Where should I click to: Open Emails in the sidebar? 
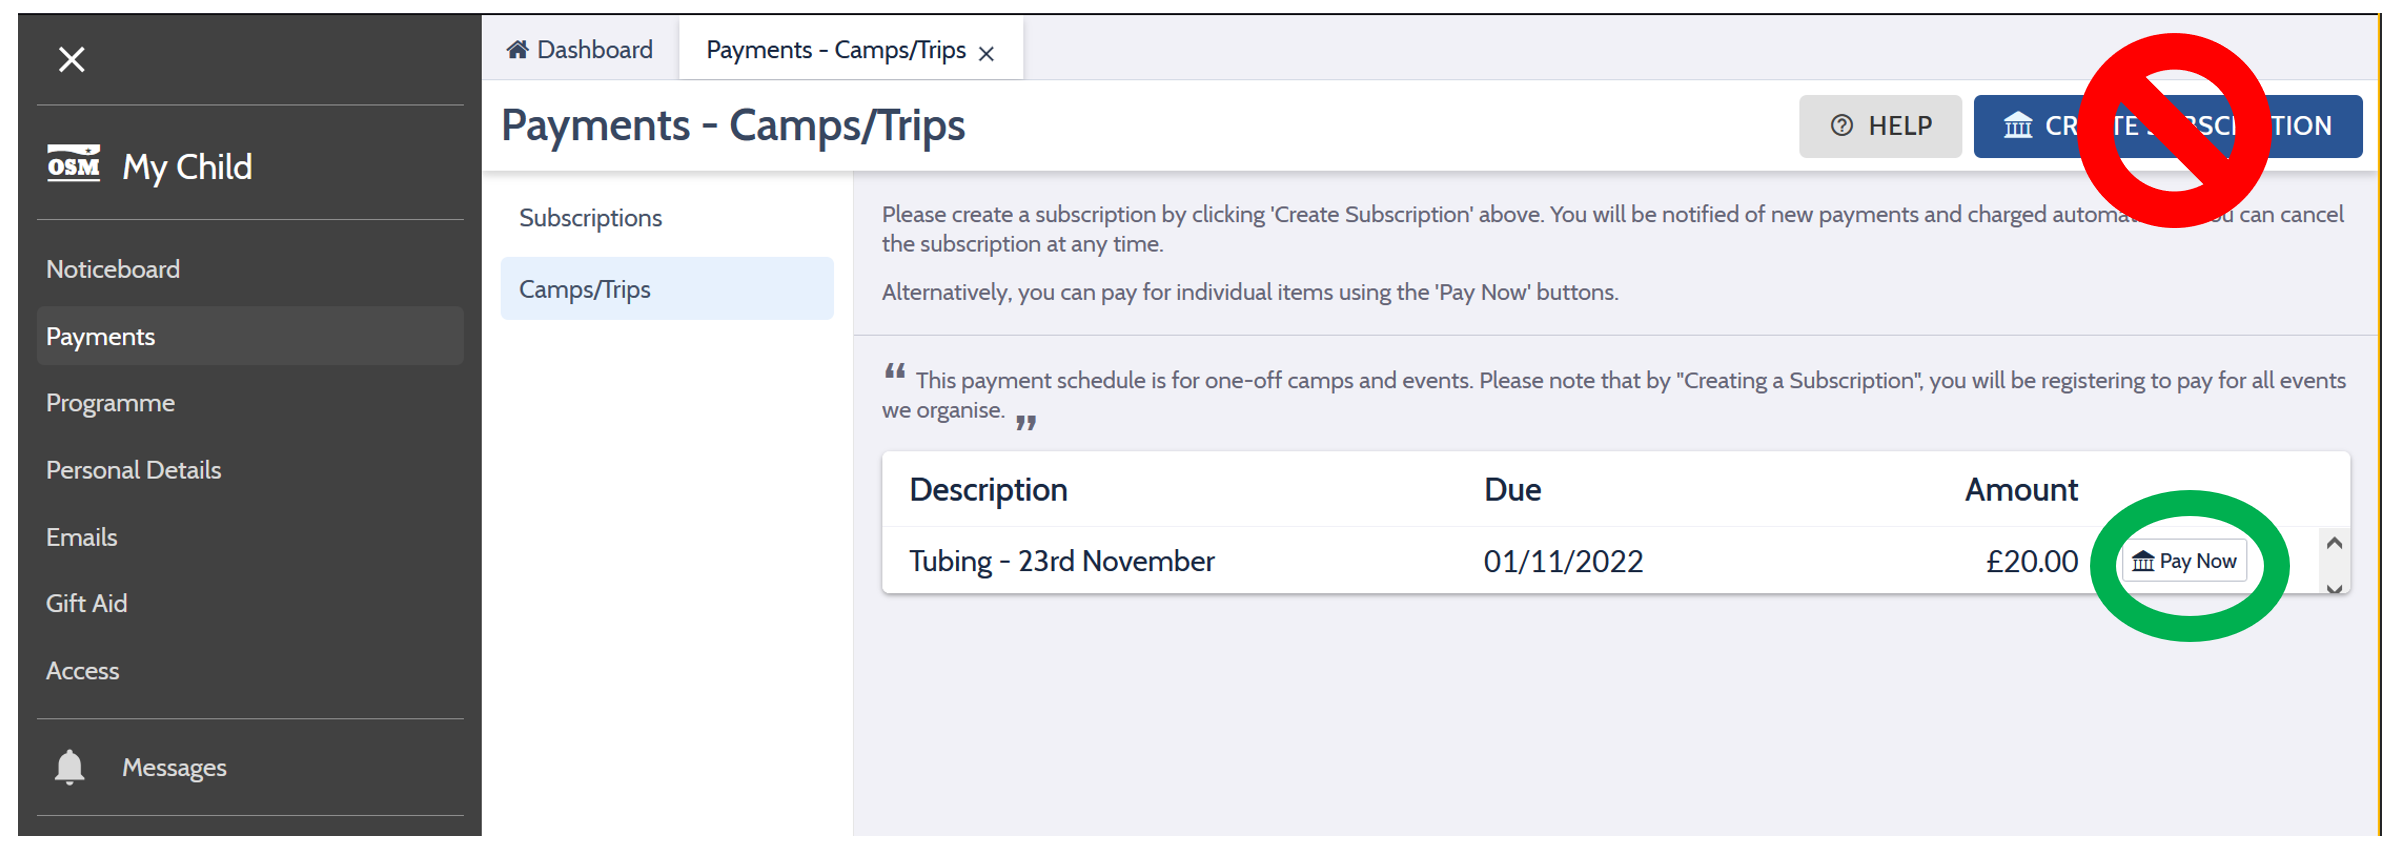tap(82, 537)
